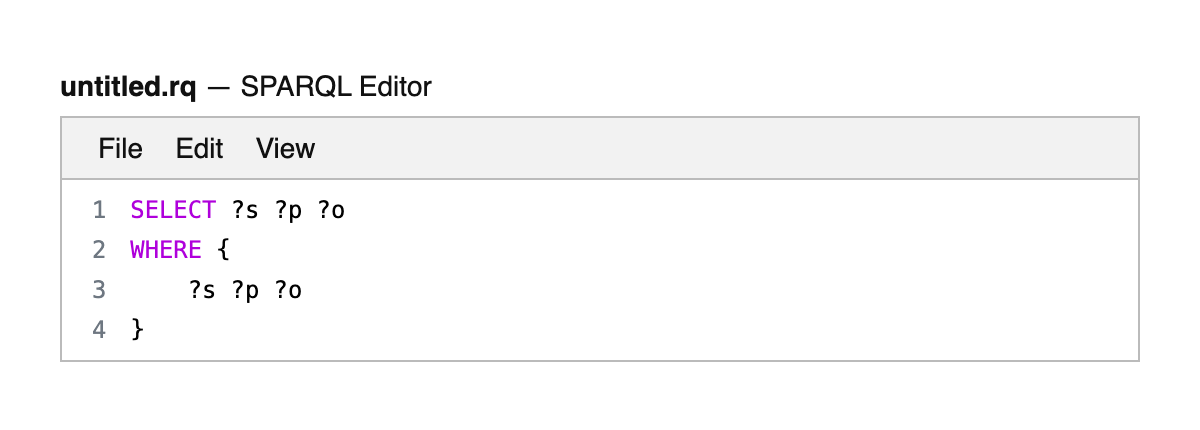Click the untitled.rq file name in the title

pyautogui.click(x=128, y=87)
